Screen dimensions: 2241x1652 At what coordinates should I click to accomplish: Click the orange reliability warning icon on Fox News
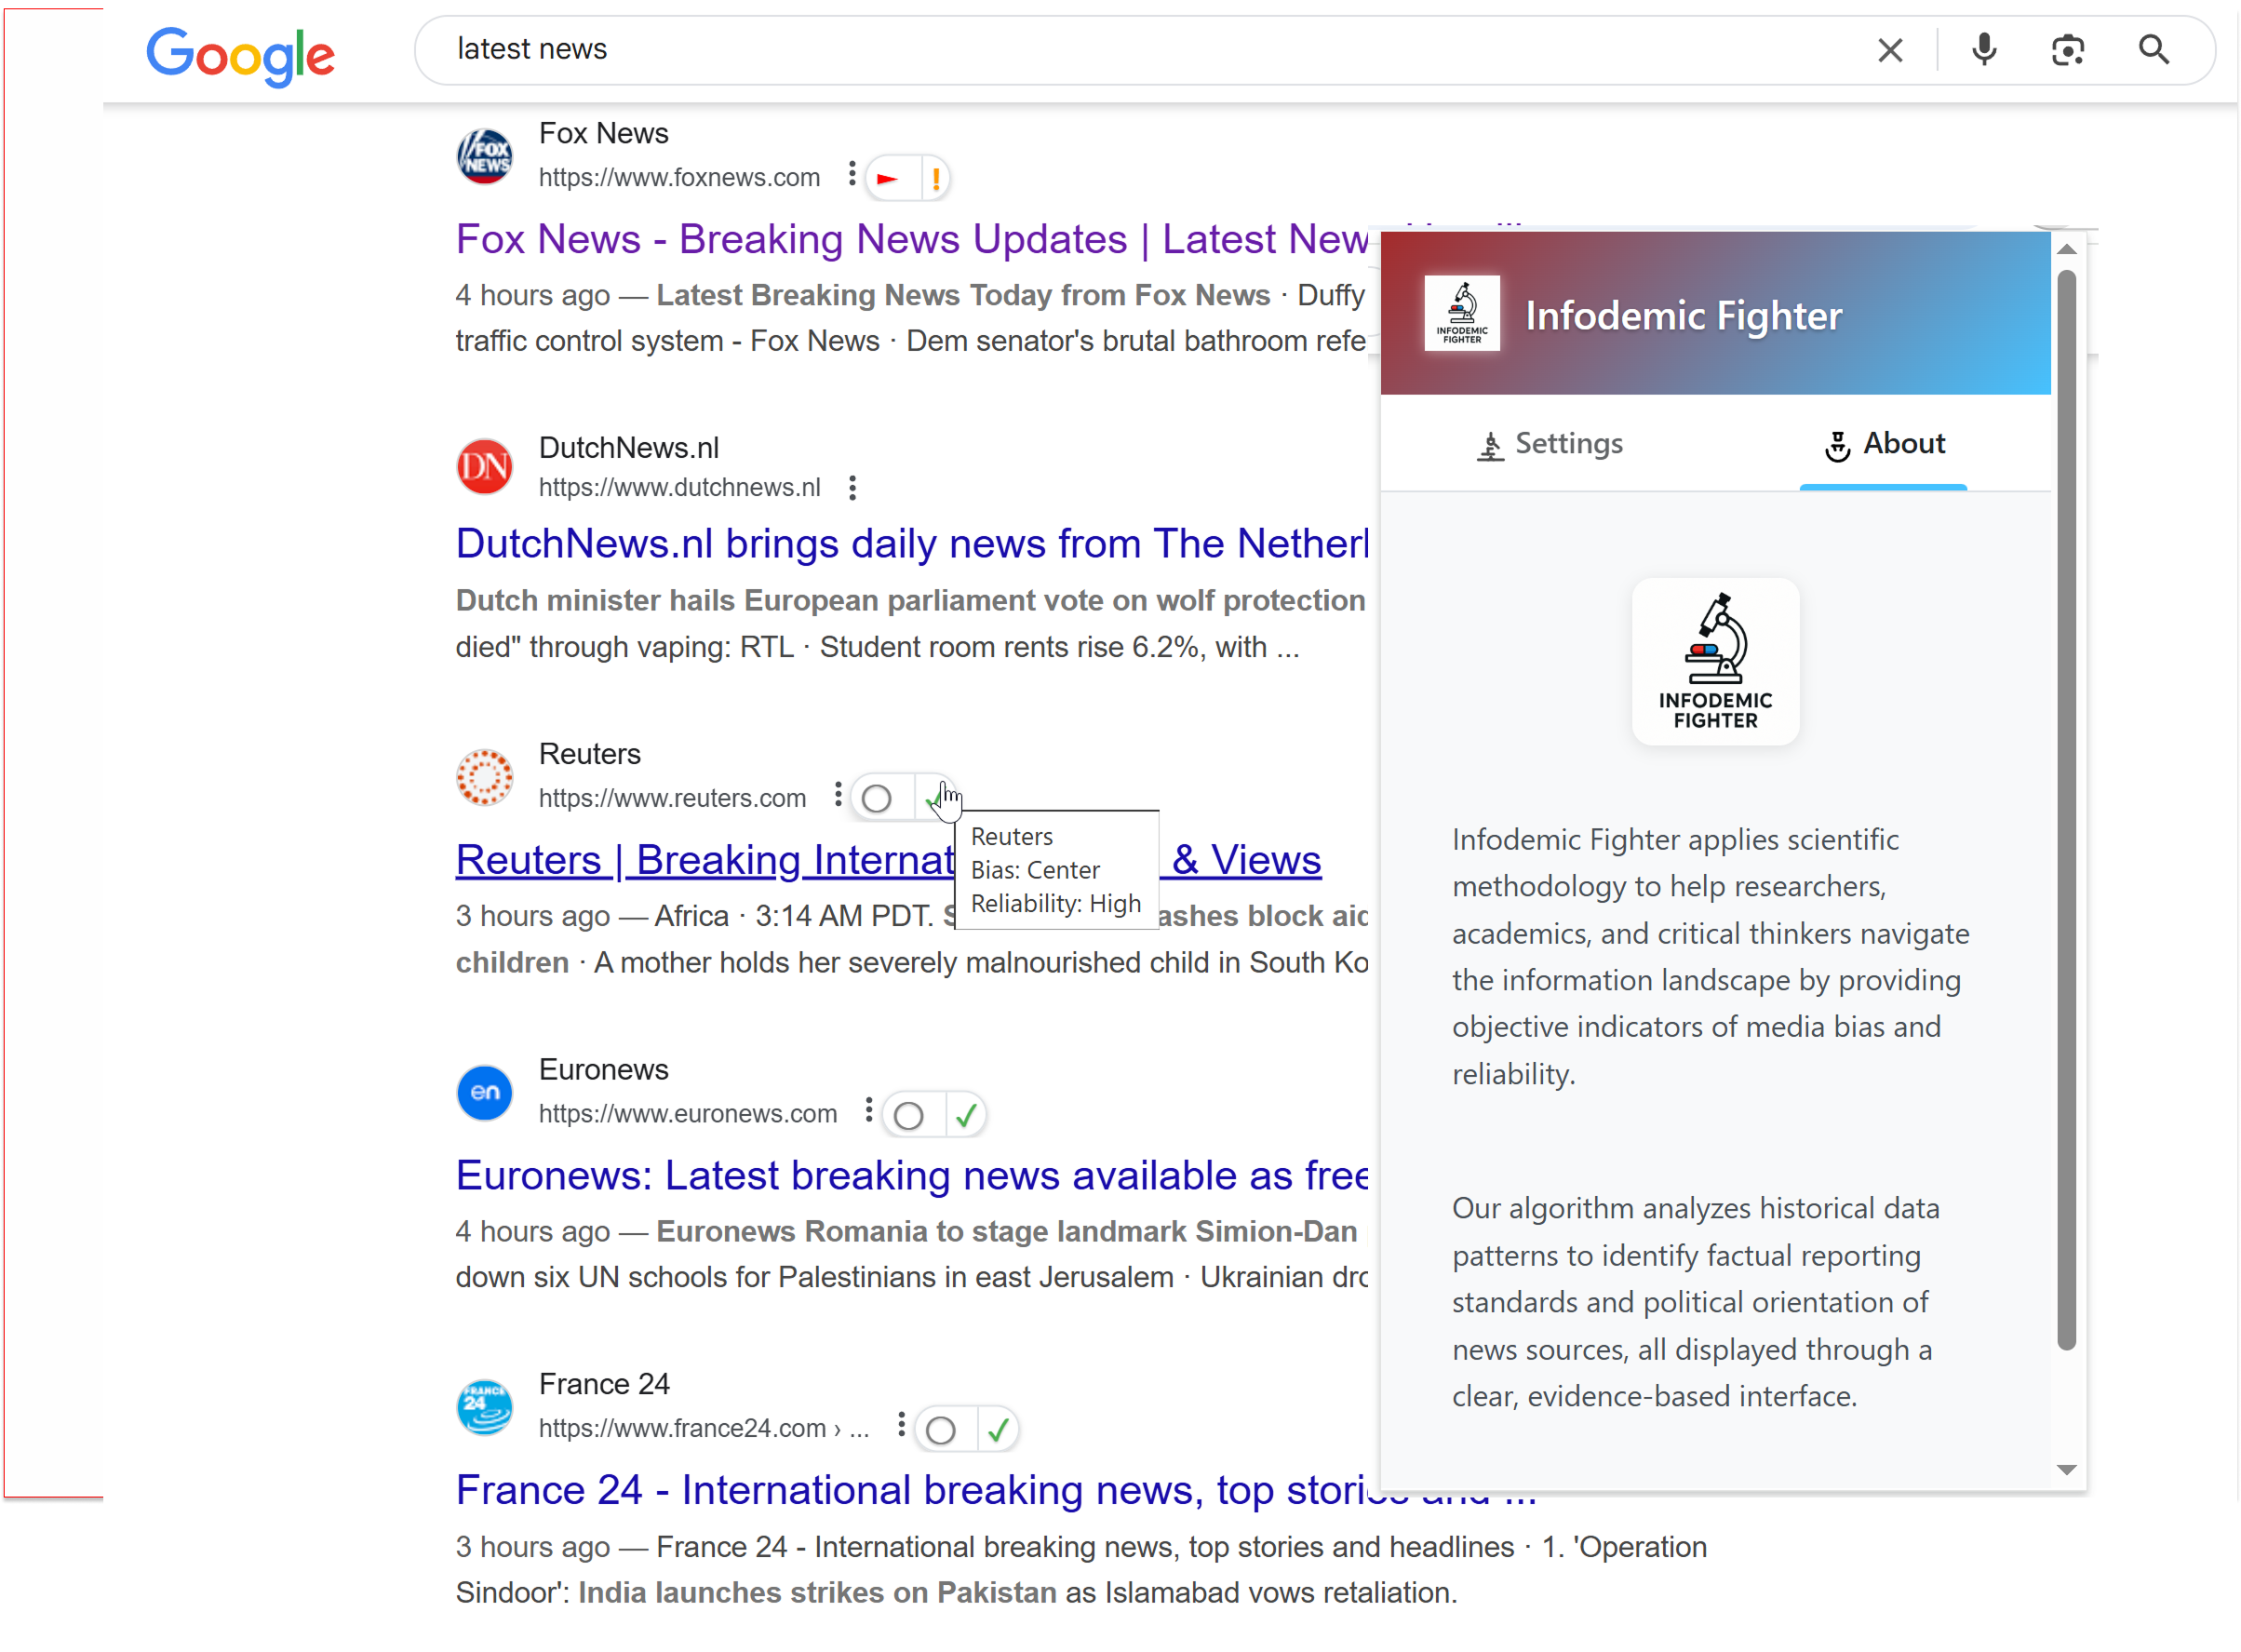[x=935, y=179]
